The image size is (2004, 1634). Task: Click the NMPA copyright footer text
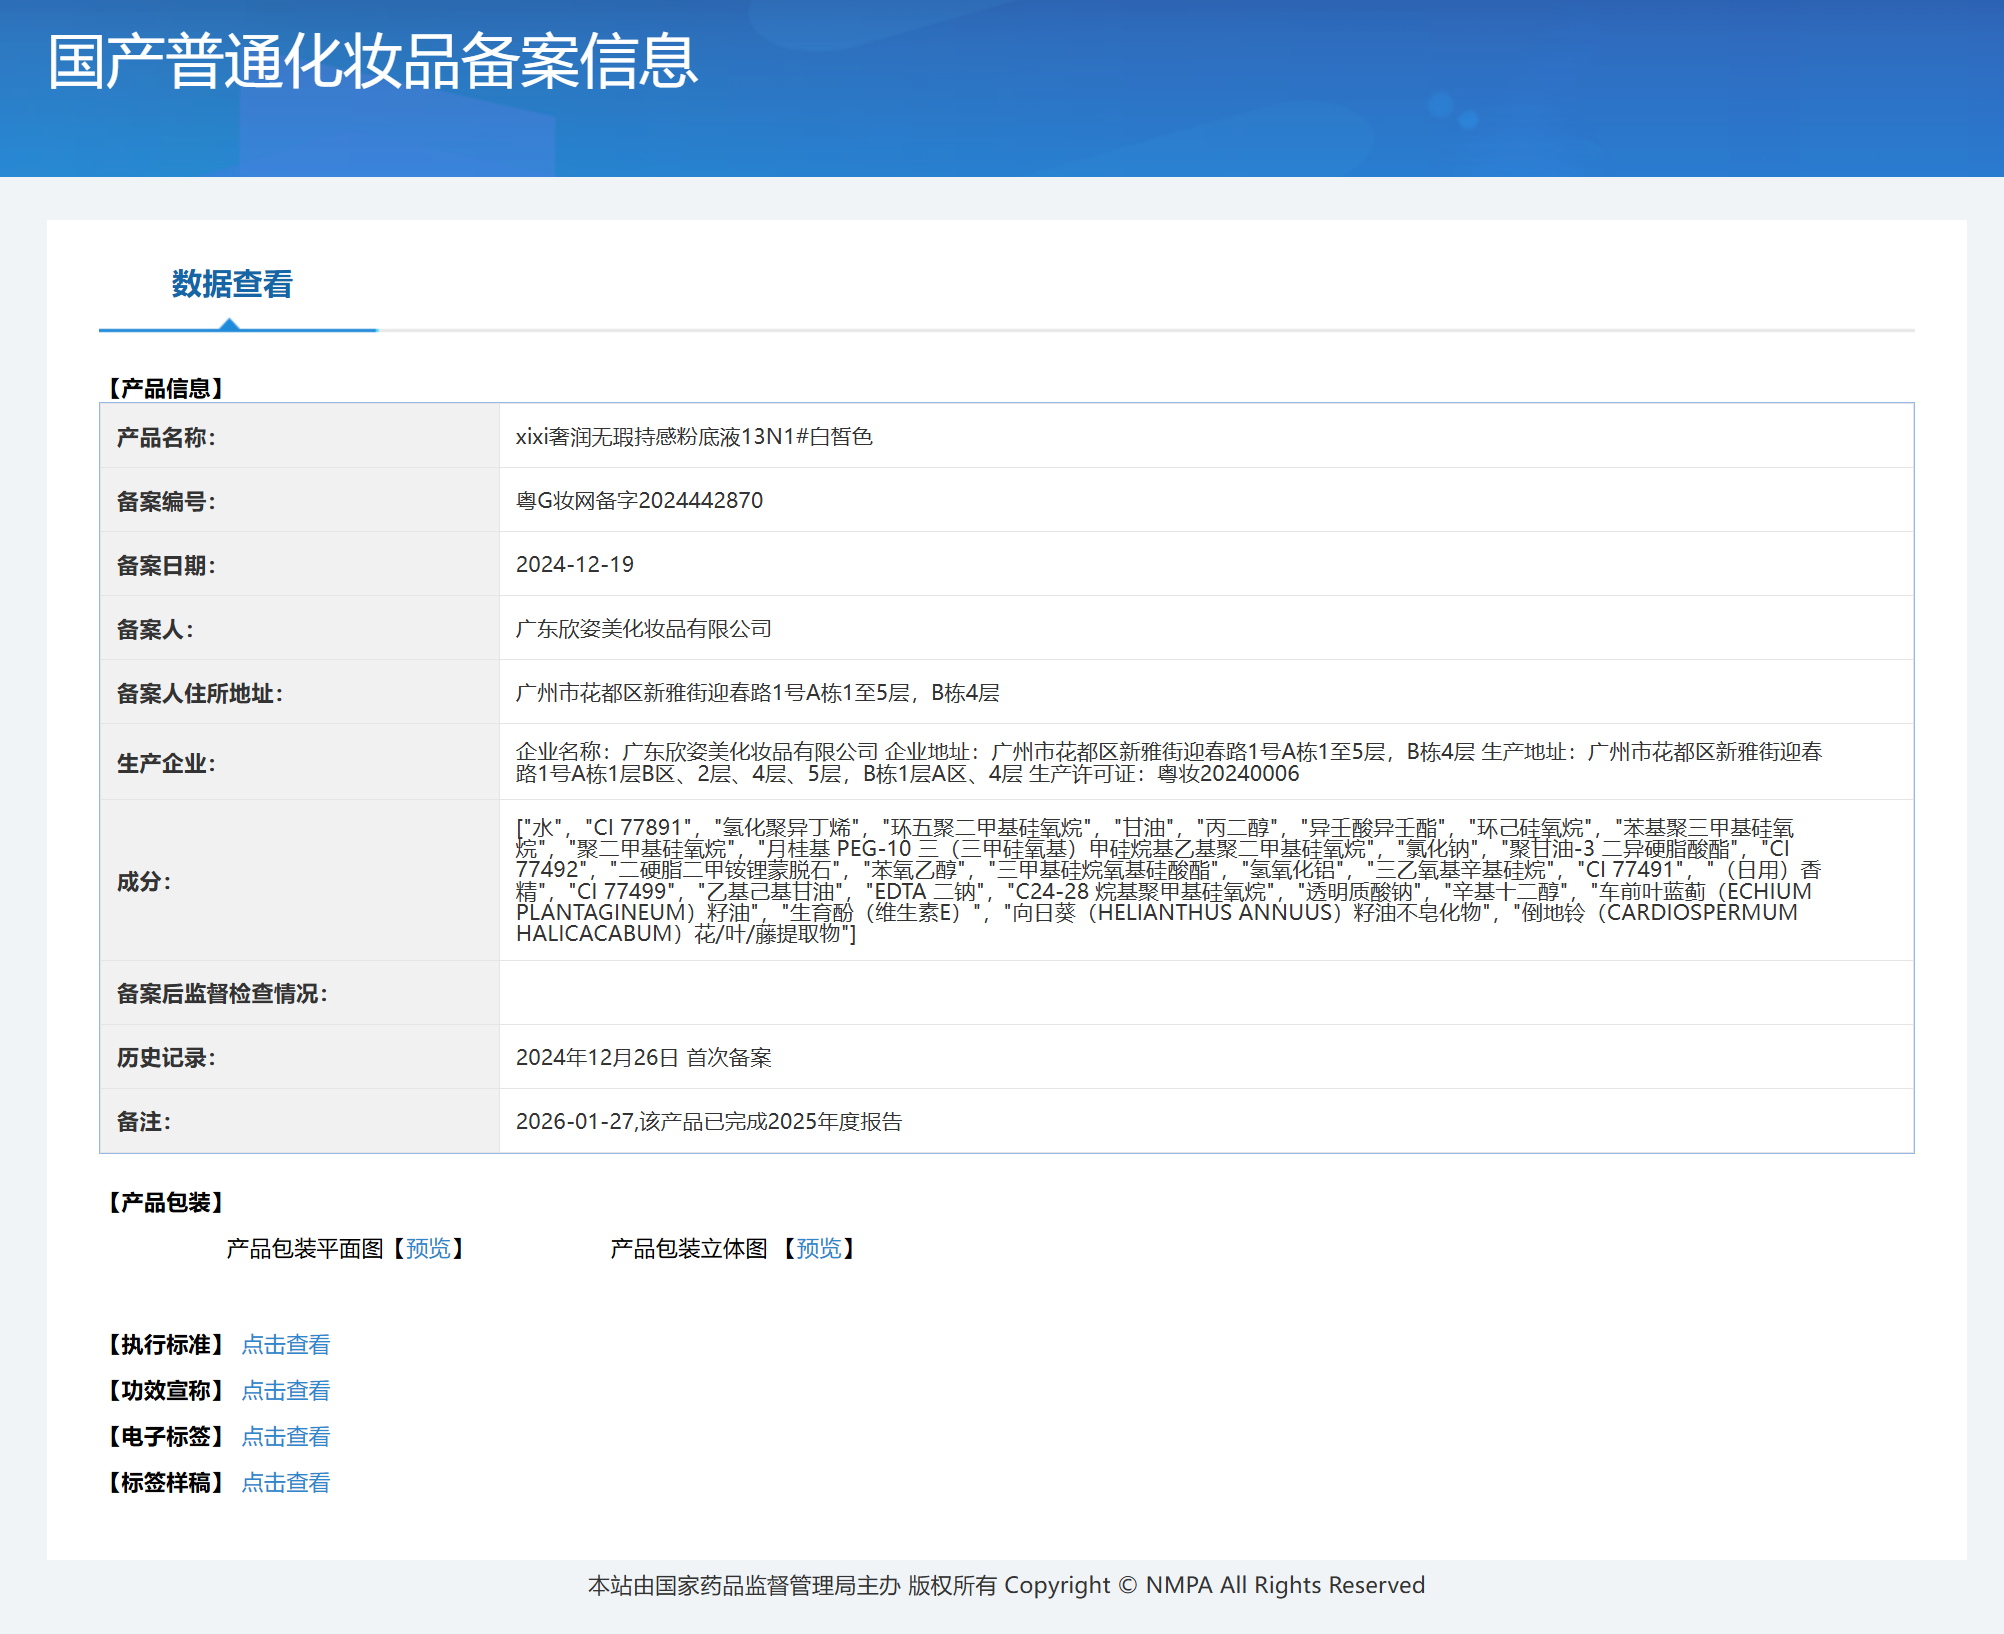pyautogui.click(x=1006, y=1585)
